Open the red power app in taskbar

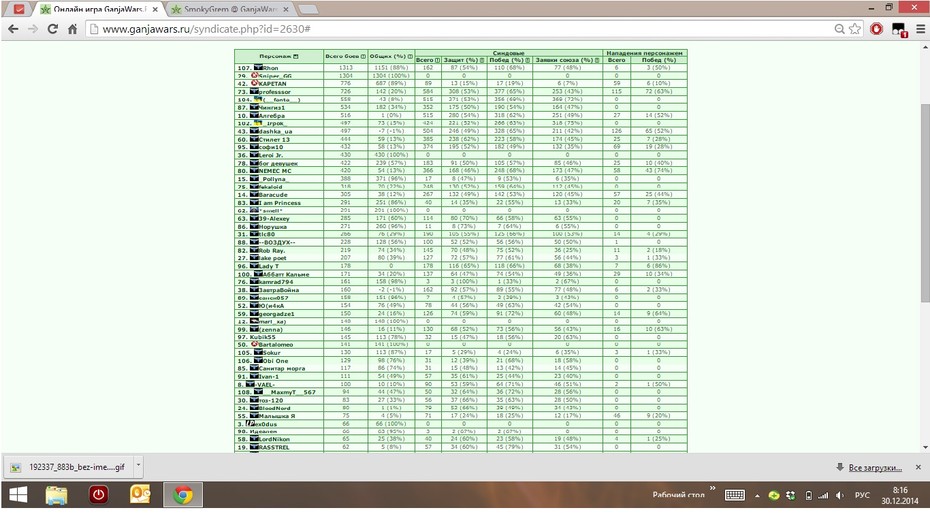pyautogui.click(x=98, y=495)
